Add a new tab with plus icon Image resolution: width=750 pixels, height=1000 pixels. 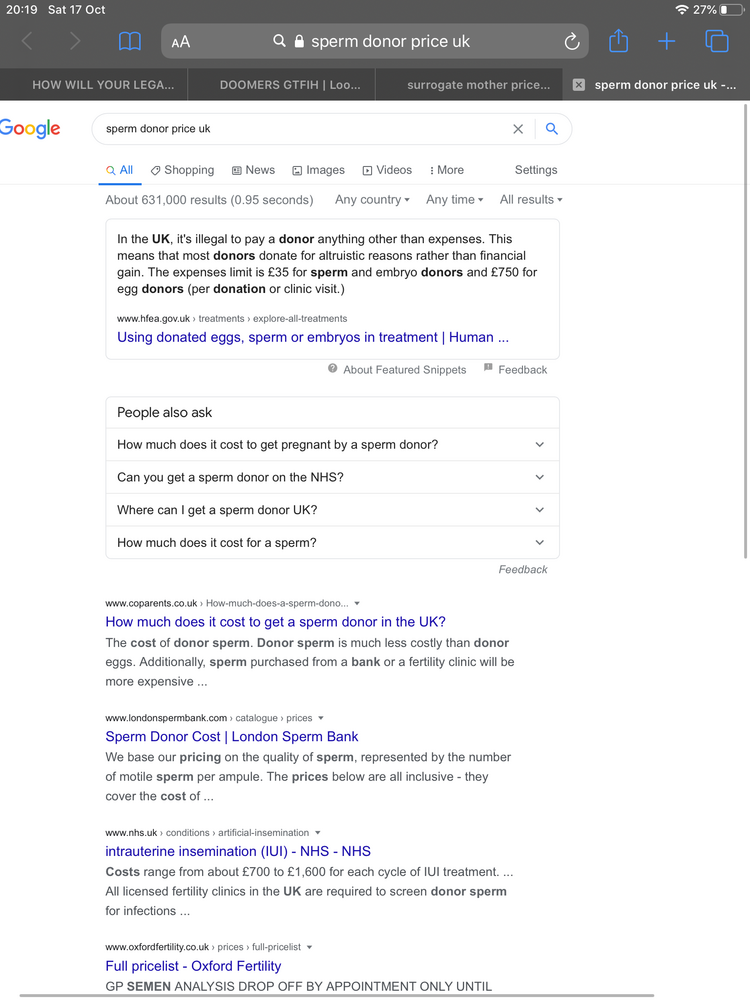pyautogui.click(x=666, y=41)
